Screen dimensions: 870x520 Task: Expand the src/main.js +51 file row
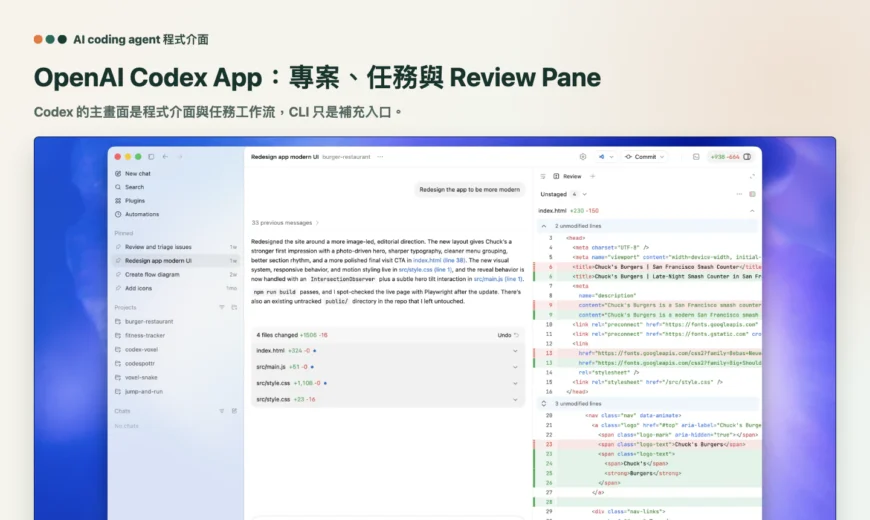[387, 367]
